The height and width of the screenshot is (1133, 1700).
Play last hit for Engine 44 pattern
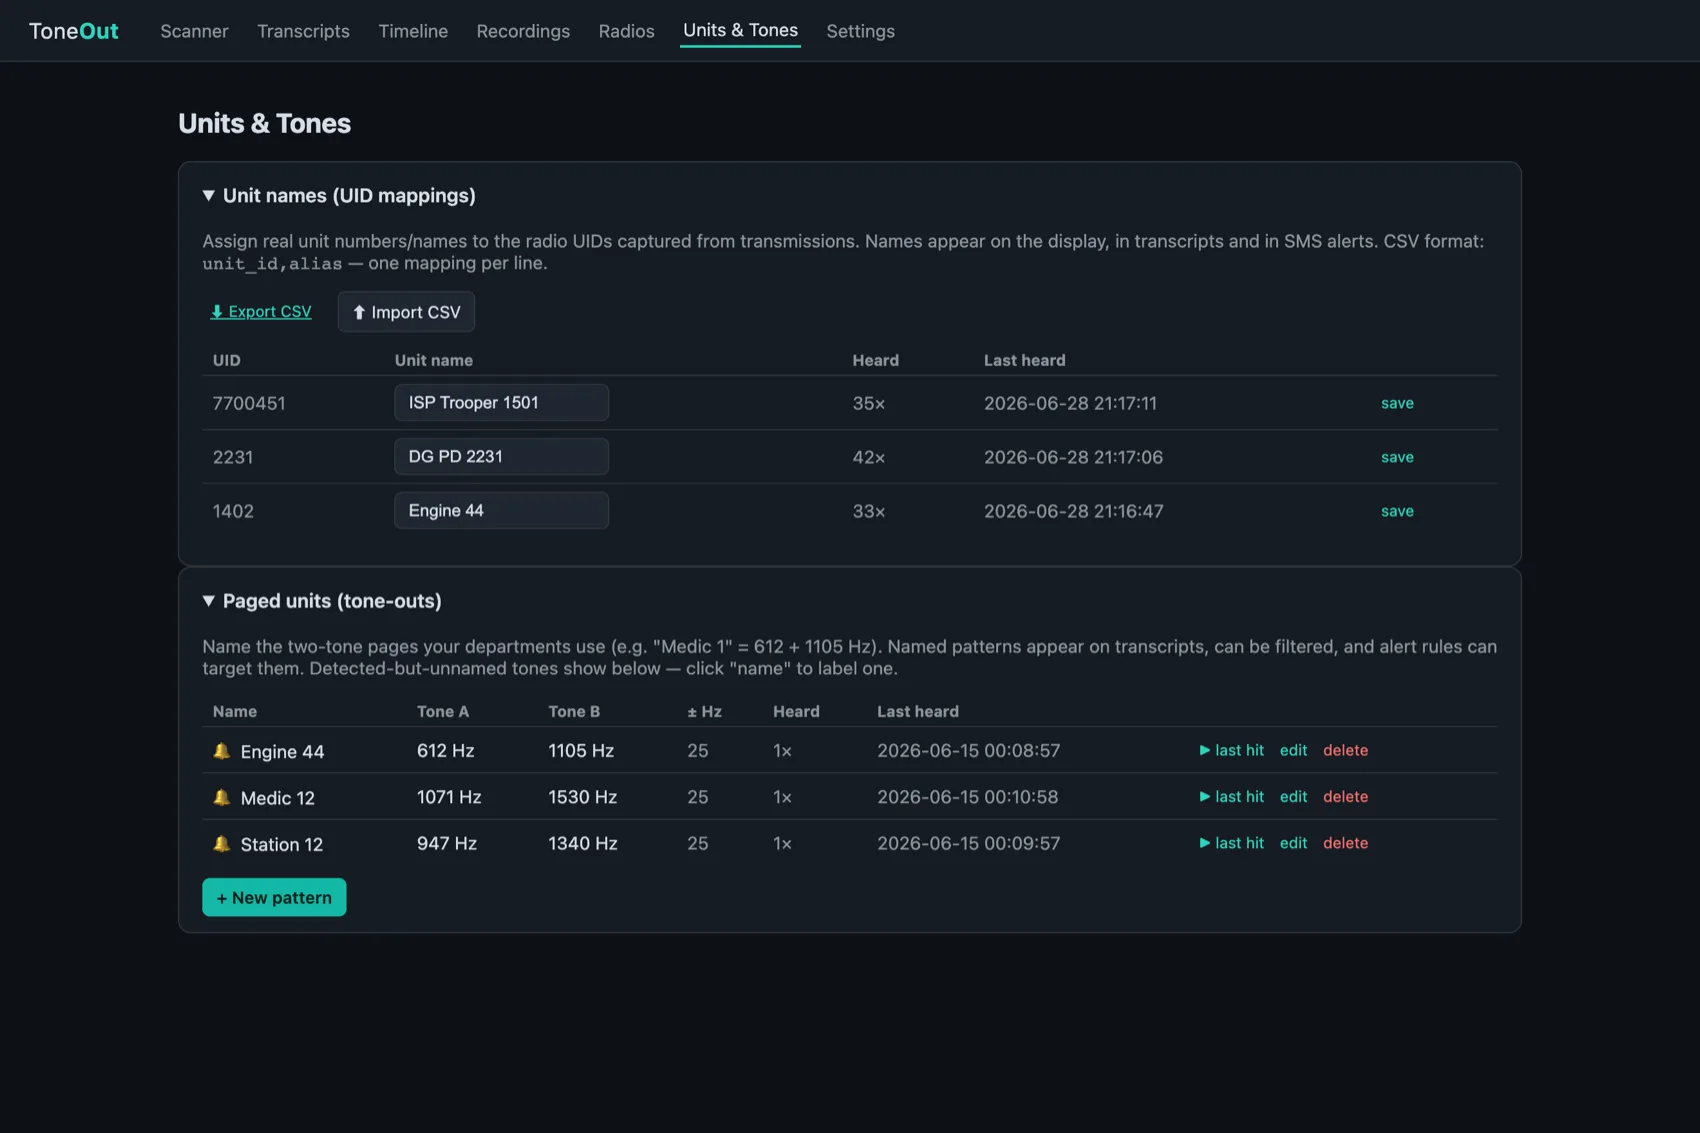(x=1231, y=750)
